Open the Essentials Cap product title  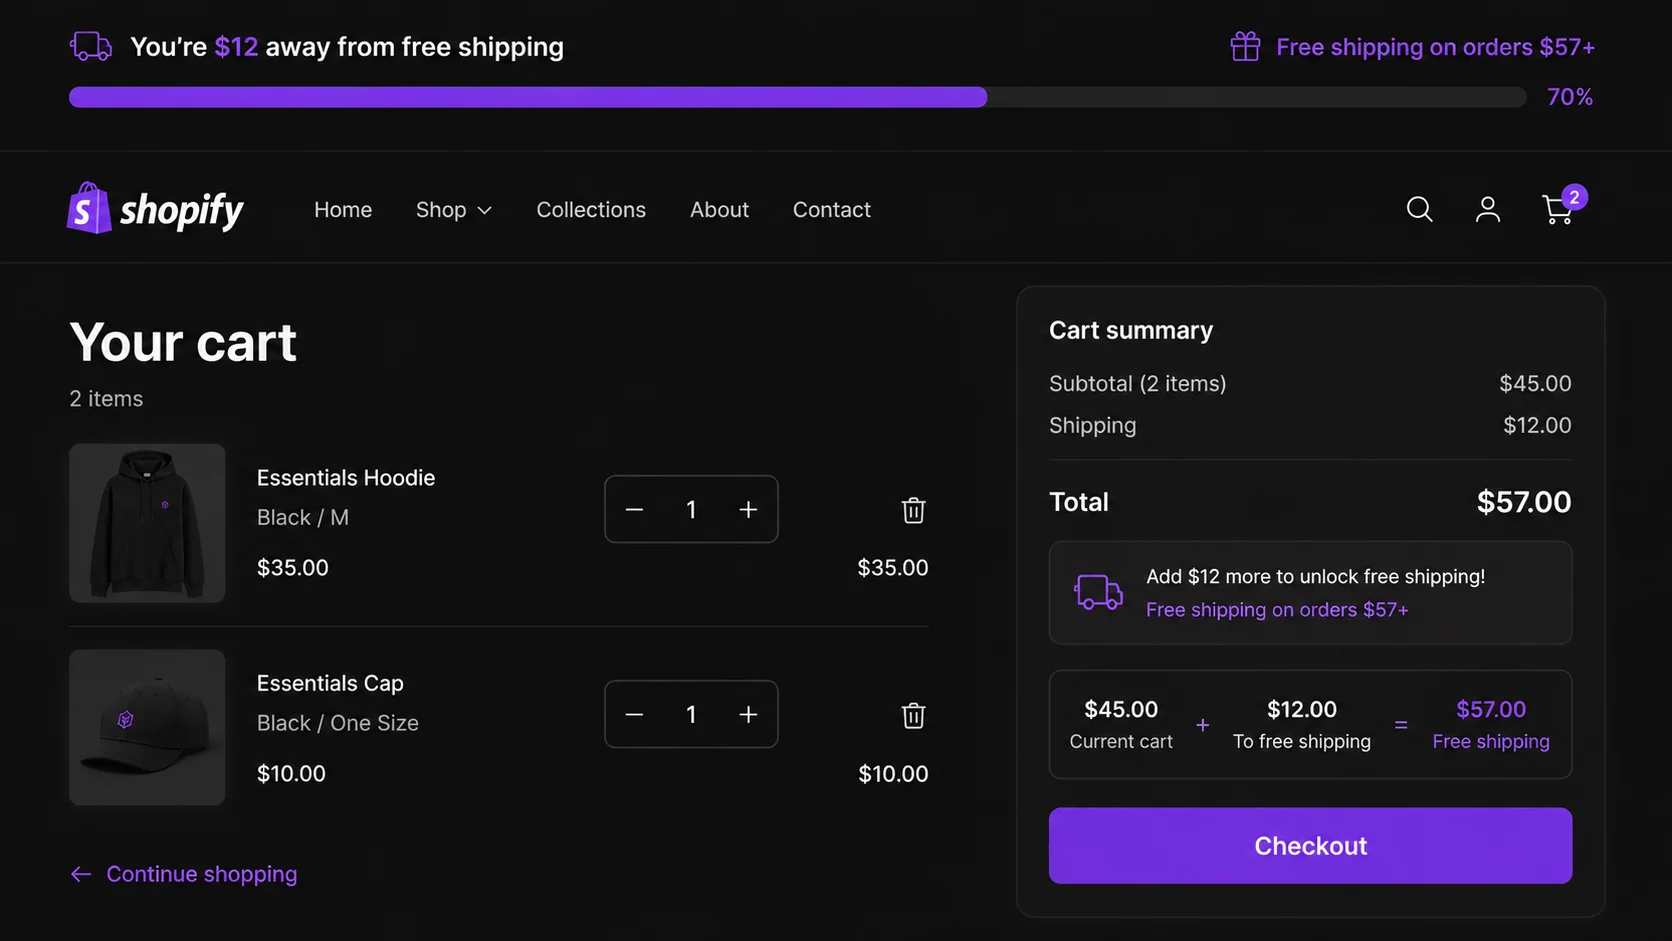330,683
